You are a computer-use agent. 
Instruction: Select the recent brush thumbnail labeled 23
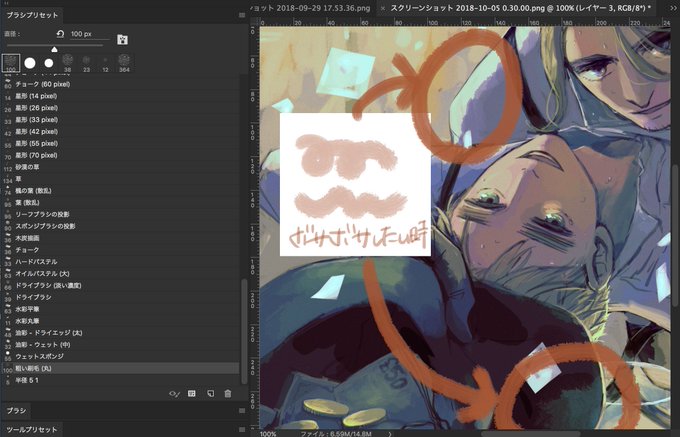[x=86, y=63]
